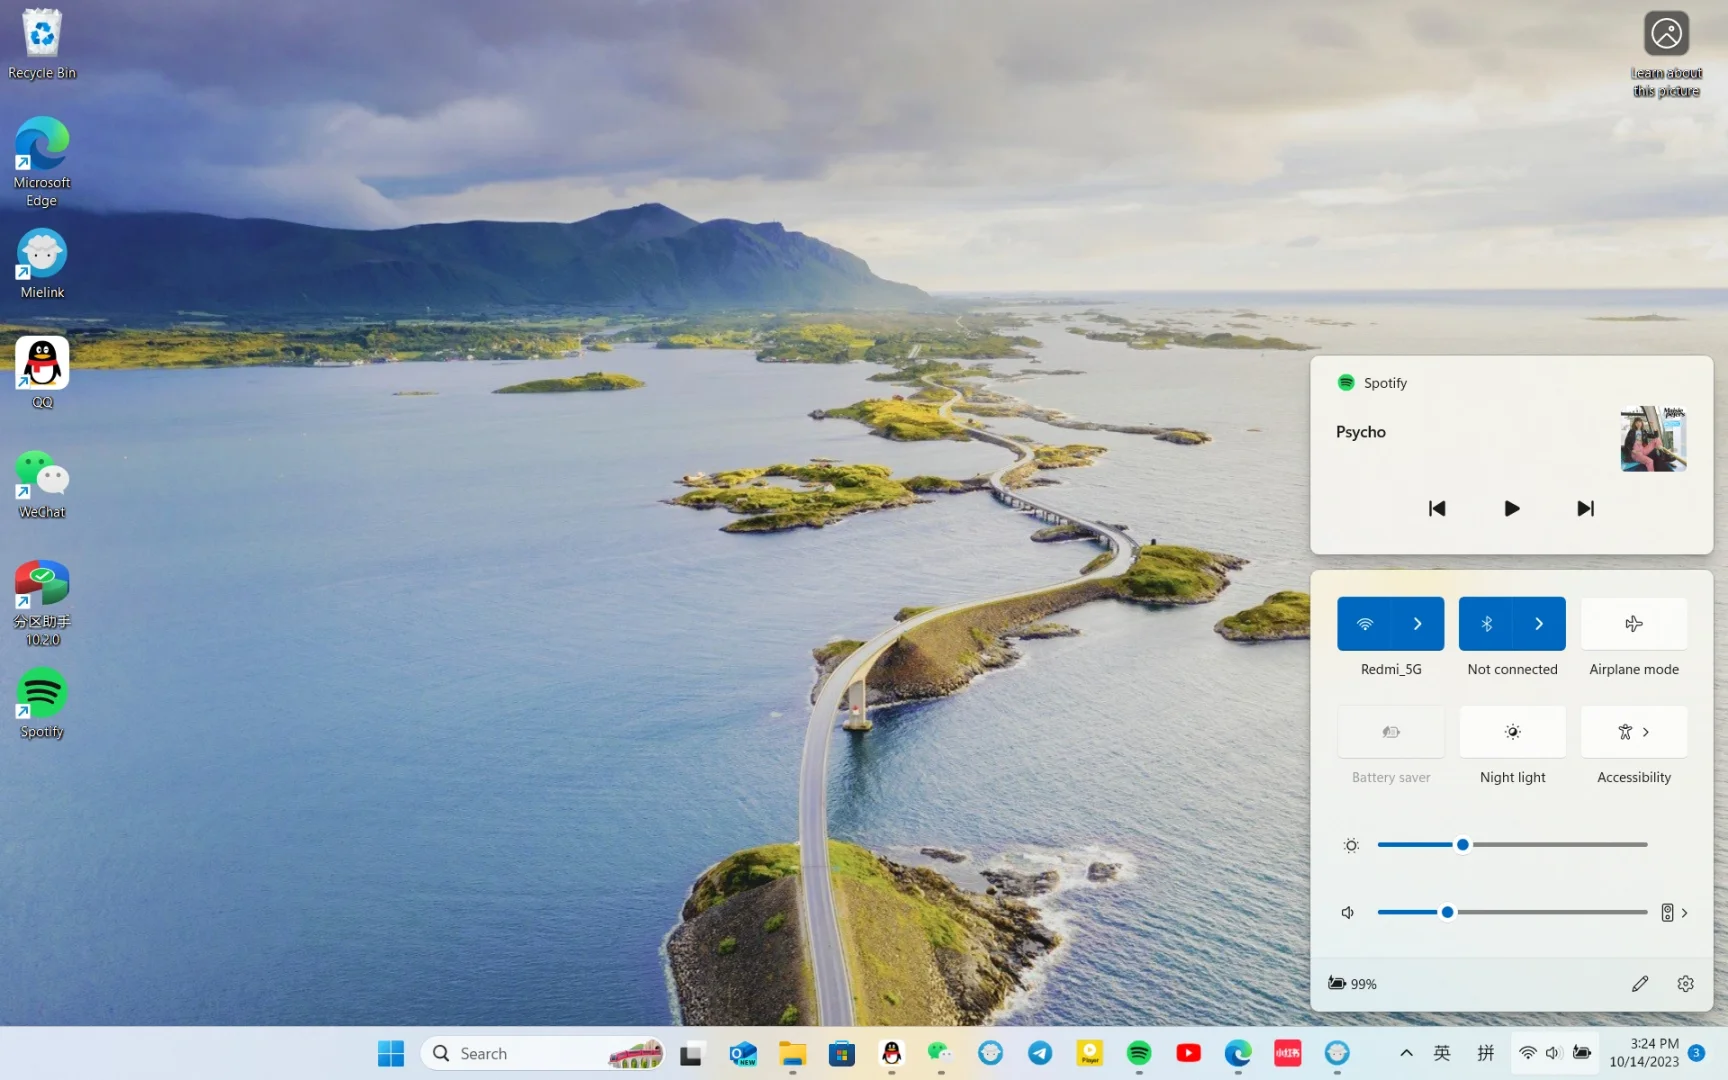
Task: Skip to the previous track
Action: point(1437,508)
